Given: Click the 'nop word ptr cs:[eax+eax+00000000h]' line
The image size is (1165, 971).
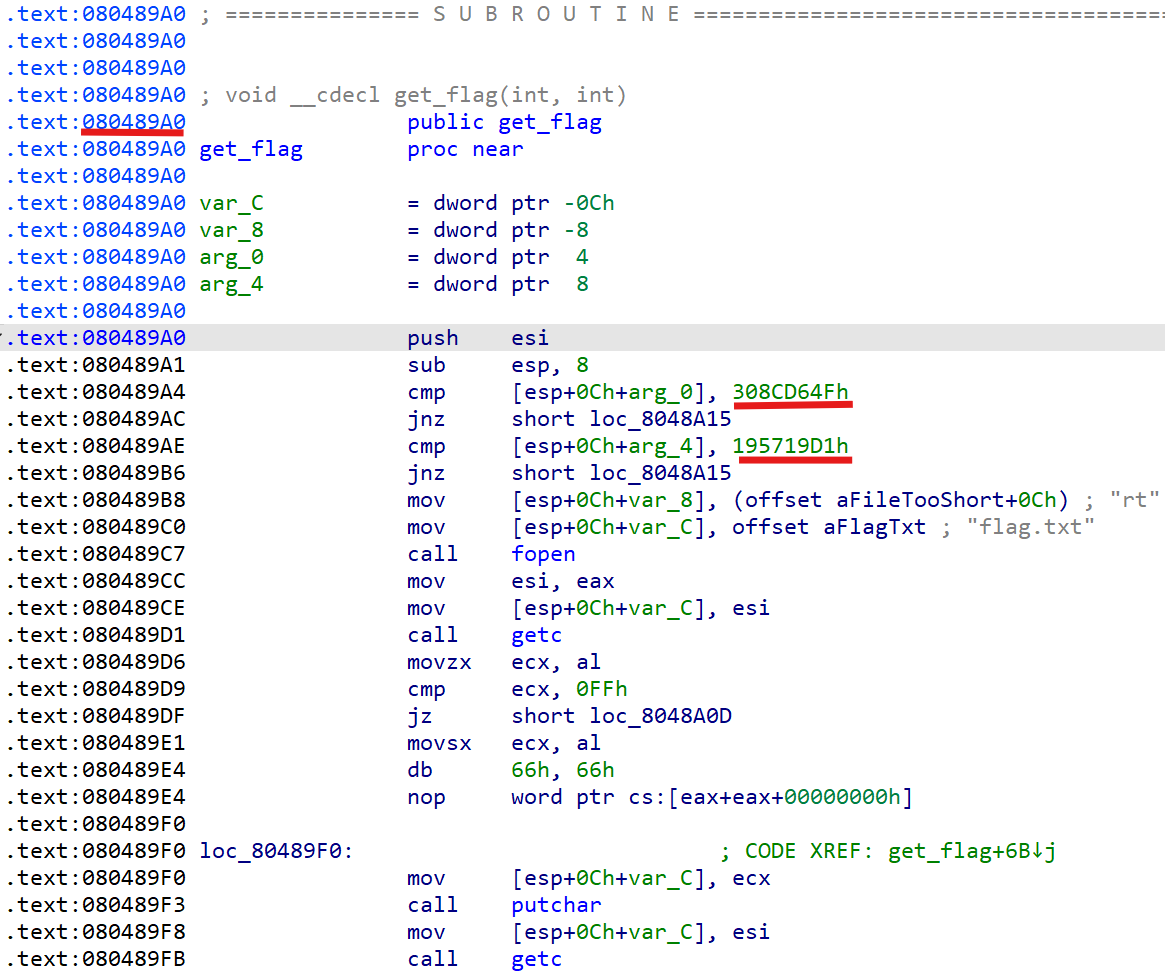Looking at the screenshot, I should [660, 797].
